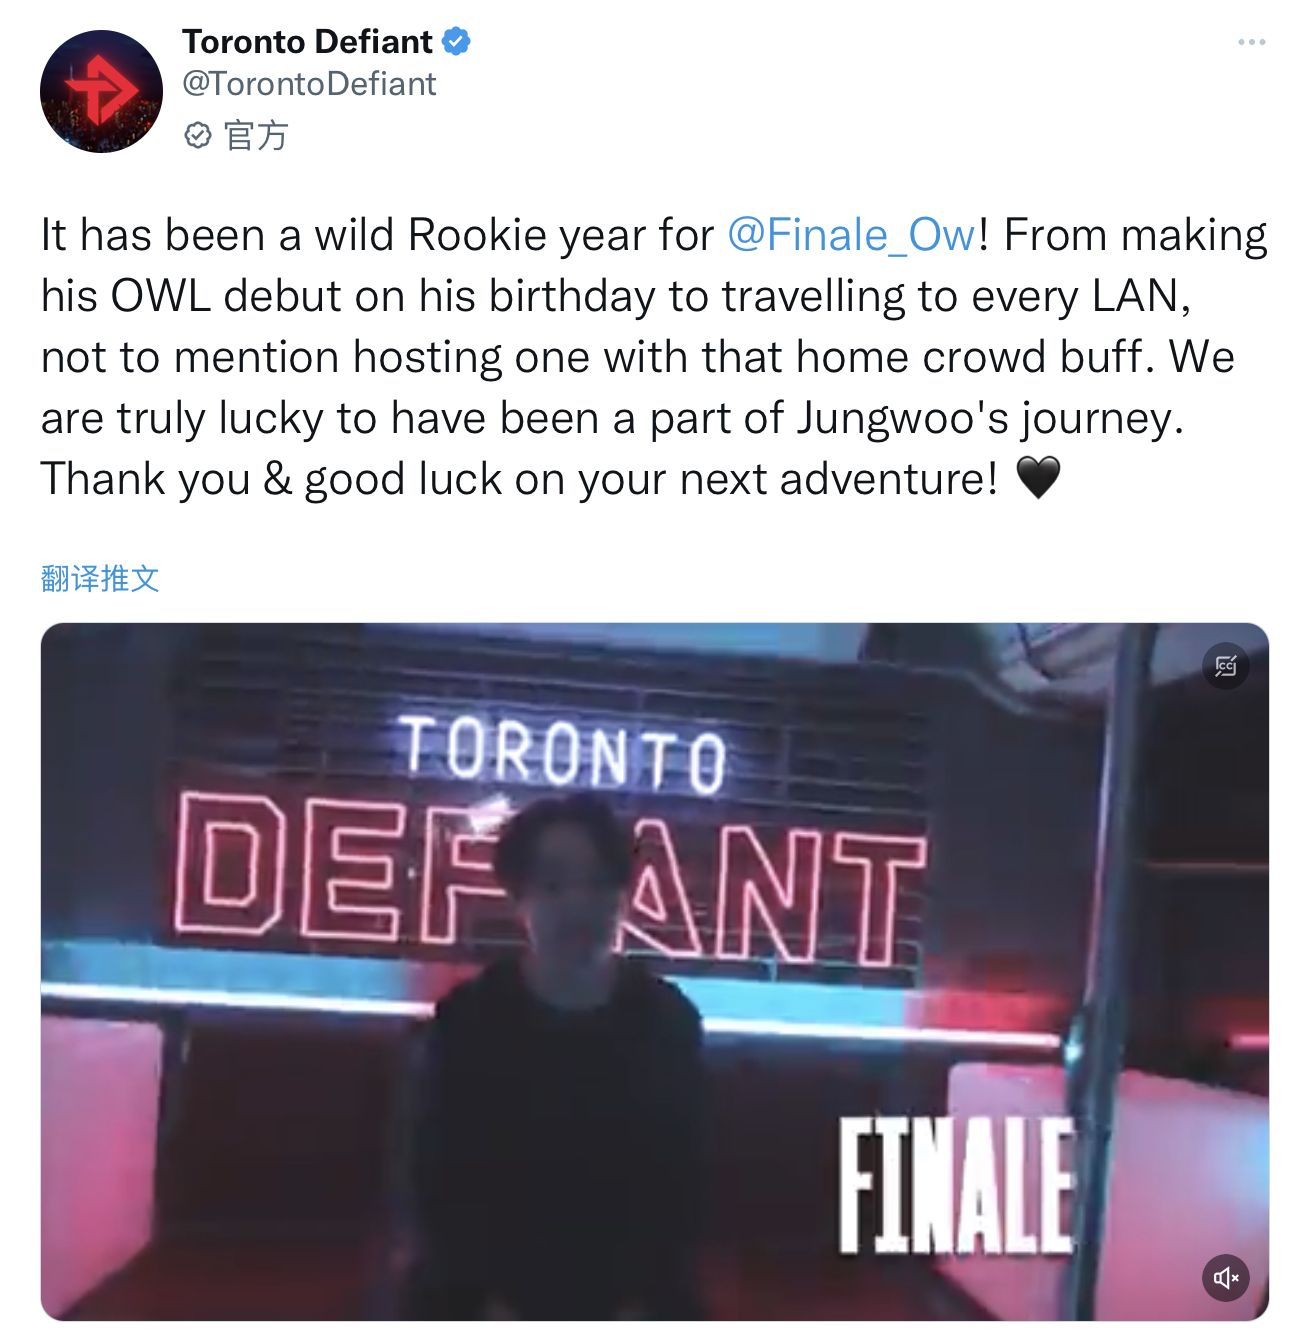Click the black heart emoji
The height and width of the screenshot is (1338, 1310).
click(x=1038, y=478)
